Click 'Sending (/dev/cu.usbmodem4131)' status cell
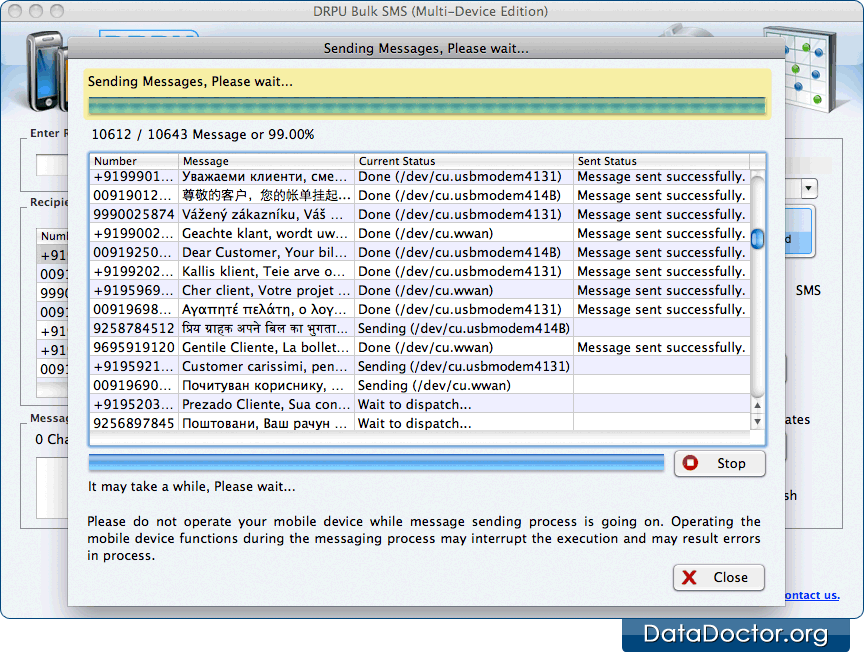 [x=463, y=367]
